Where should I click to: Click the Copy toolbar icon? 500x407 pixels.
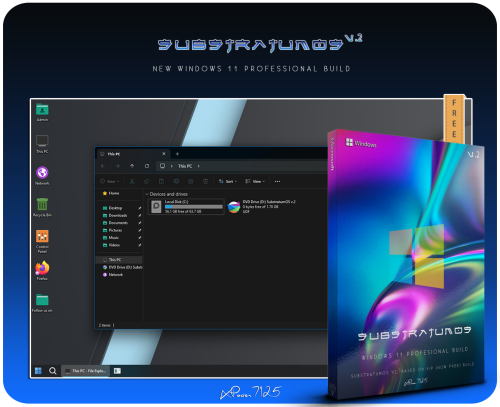click(147, 181)
